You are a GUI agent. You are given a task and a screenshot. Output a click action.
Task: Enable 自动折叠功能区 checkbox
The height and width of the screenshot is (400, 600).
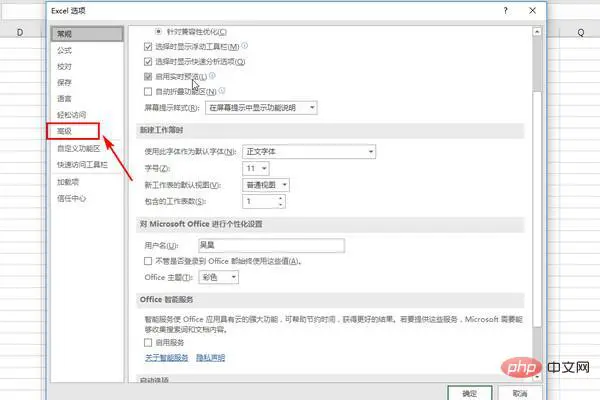148,91
